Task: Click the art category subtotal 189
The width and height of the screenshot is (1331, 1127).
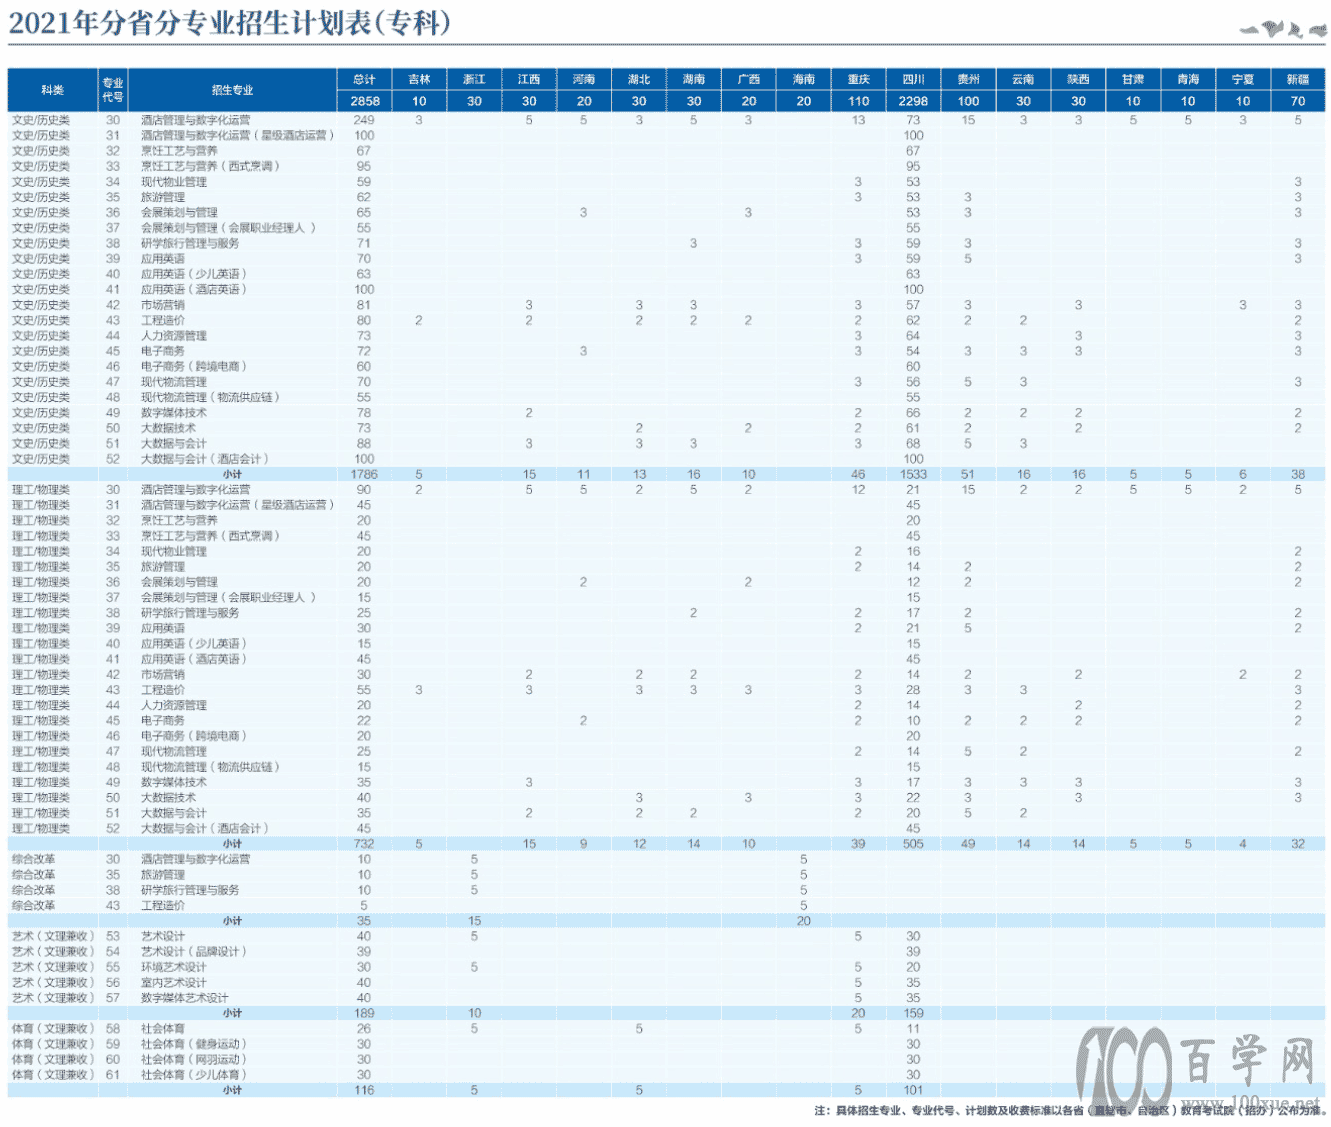Action: pos(364,1013)
